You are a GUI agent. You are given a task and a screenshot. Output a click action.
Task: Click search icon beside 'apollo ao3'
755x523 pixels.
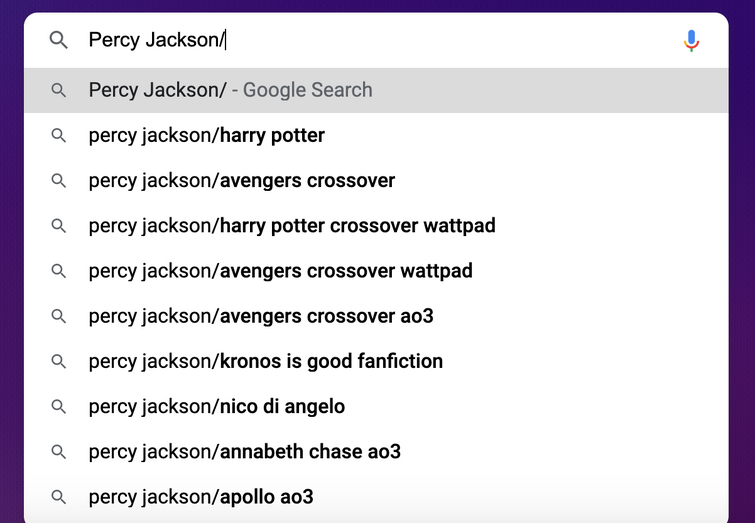[x=59, y=497]
